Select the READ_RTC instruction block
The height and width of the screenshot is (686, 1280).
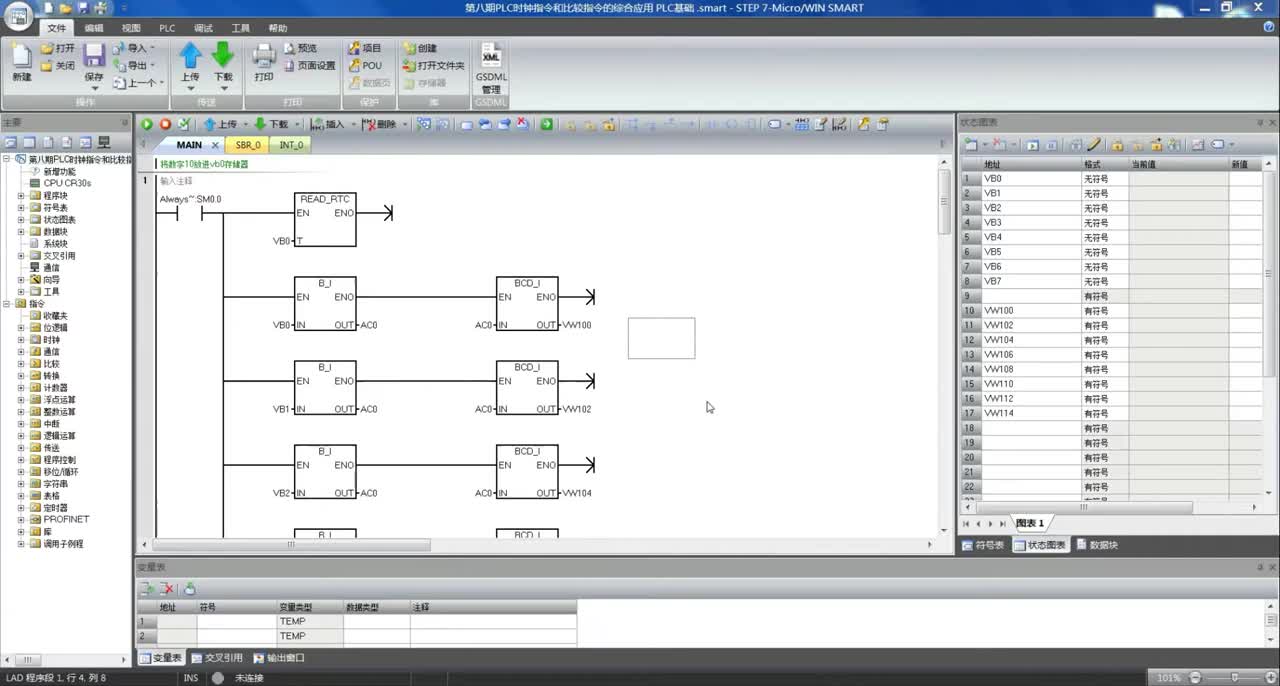[x=325, y=219]
